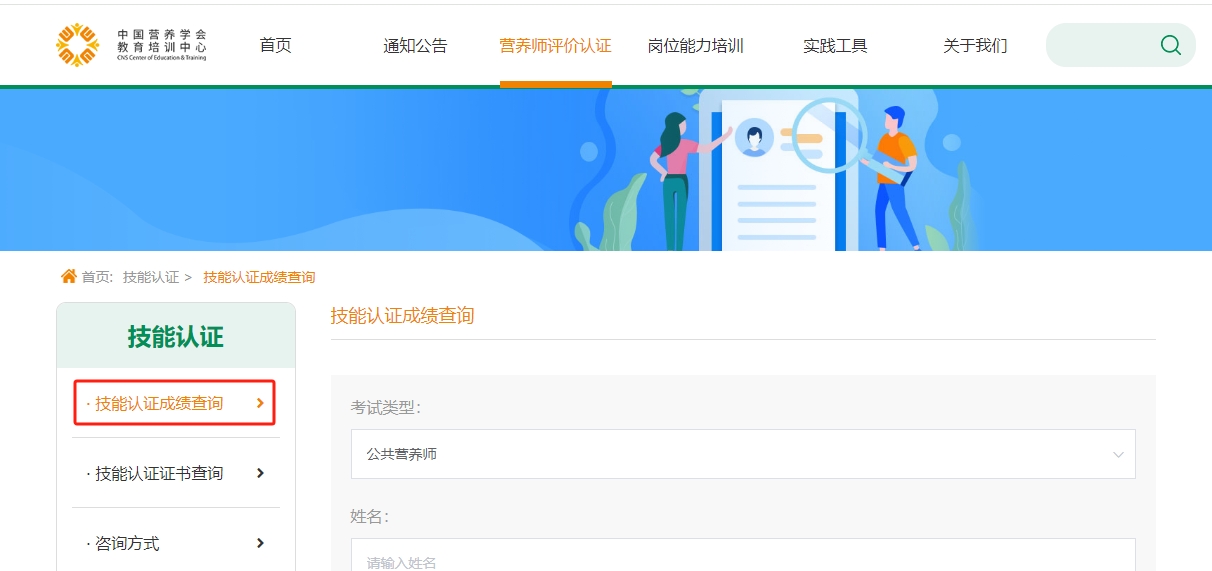This screenshot has height=571, width=1212.
Task: Click the chevron next to 技能认证成绩查询
Action: click(x=260, y=403)
